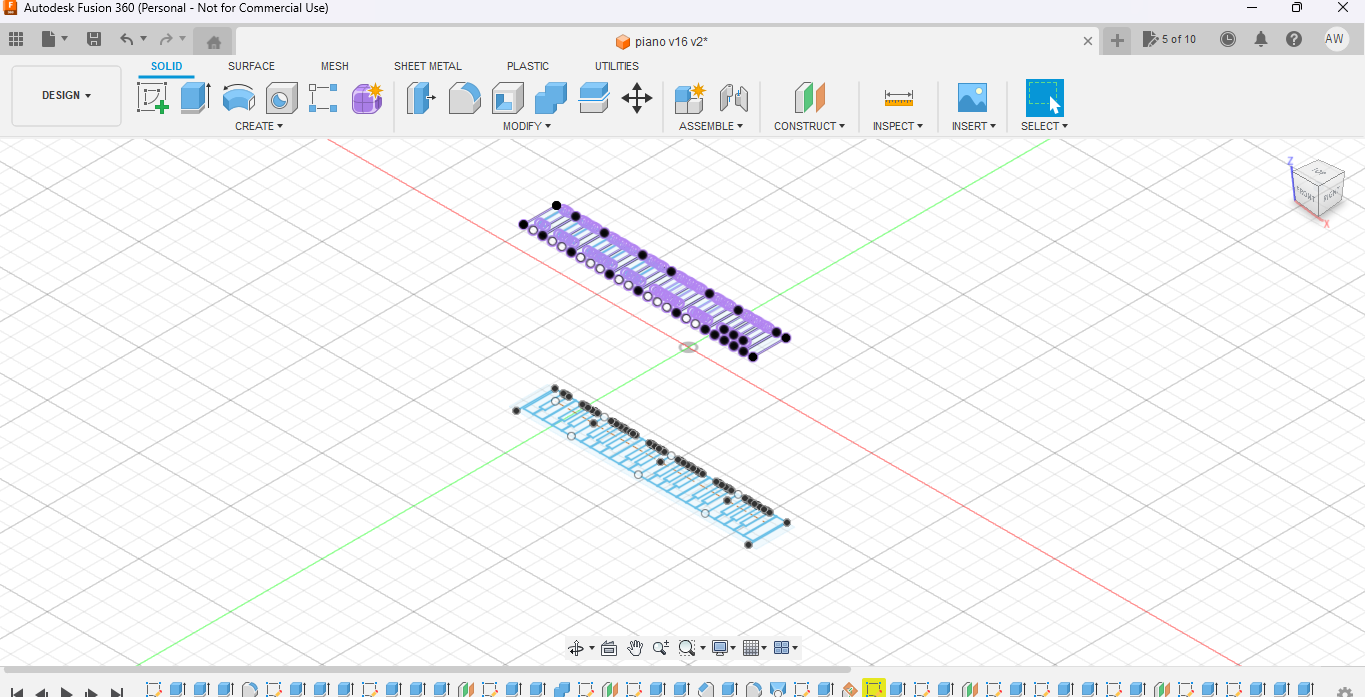Screen dimensions: 1365x697
Task: Activate the Extrude tool
Action: [x=194, y=97]
